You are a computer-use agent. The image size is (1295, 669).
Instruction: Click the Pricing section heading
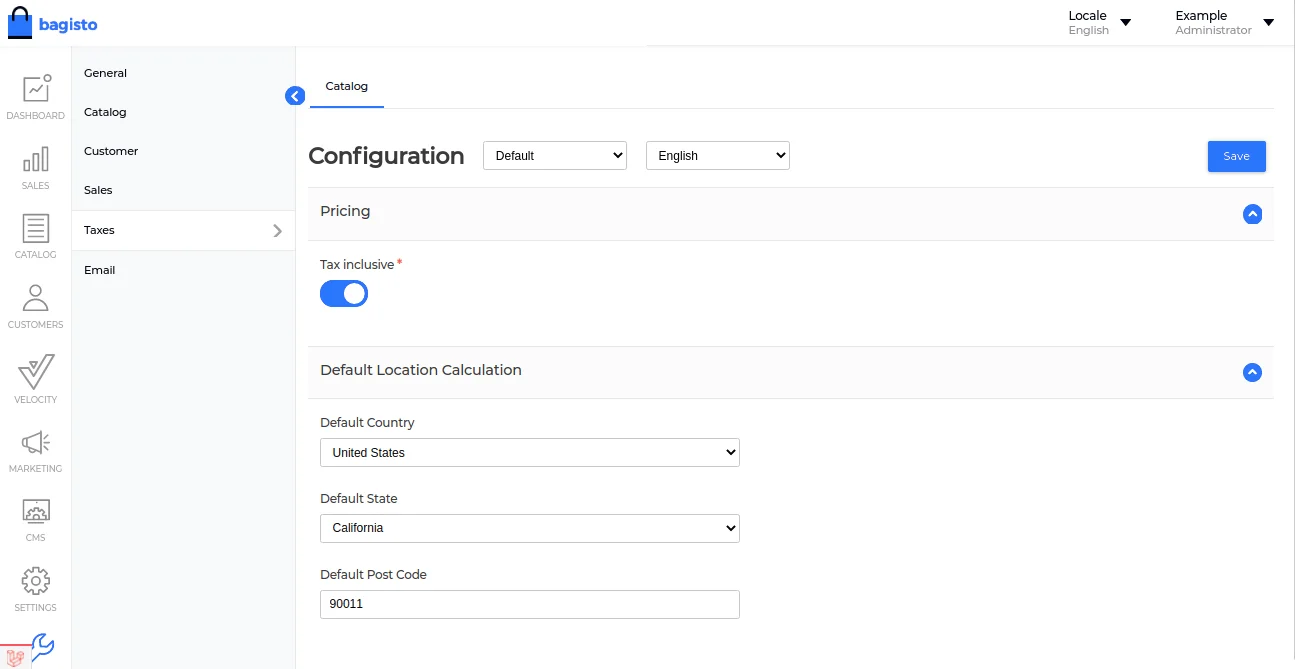(345, 211)
